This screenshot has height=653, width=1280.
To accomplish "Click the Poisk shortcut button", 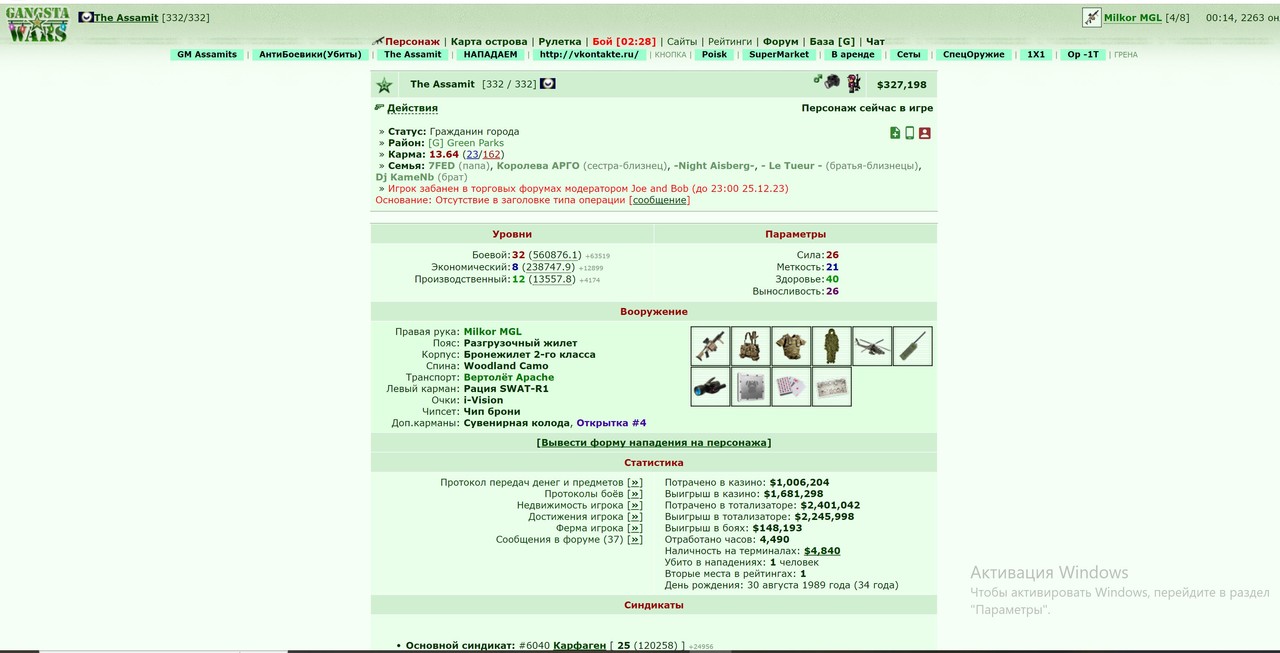I will coord(714,55).
